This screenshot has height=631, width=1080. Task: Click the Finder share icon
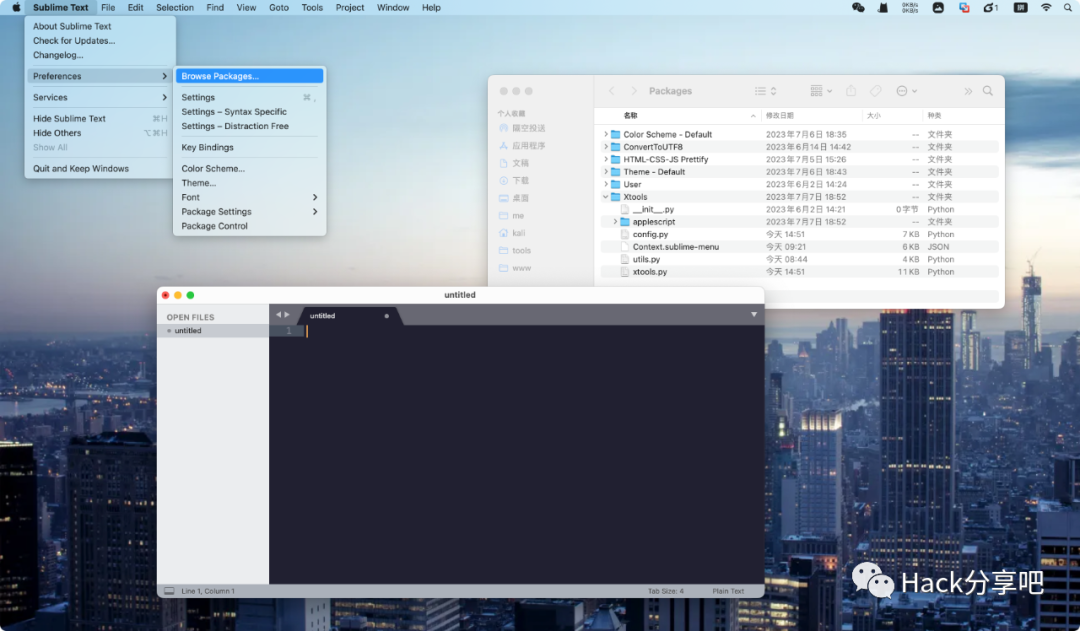point(851,91)
